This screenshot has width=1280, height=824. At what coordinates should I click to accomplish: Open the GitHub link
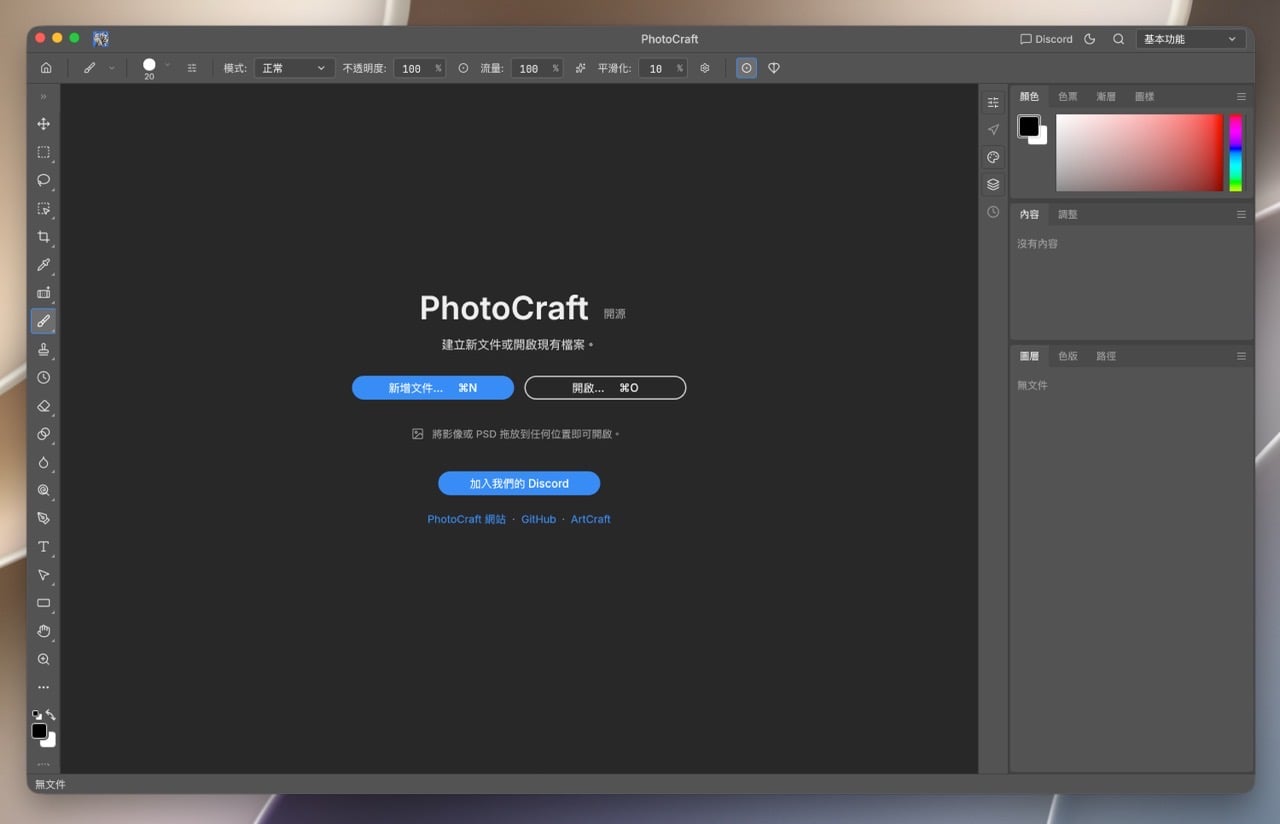[538, 519]
